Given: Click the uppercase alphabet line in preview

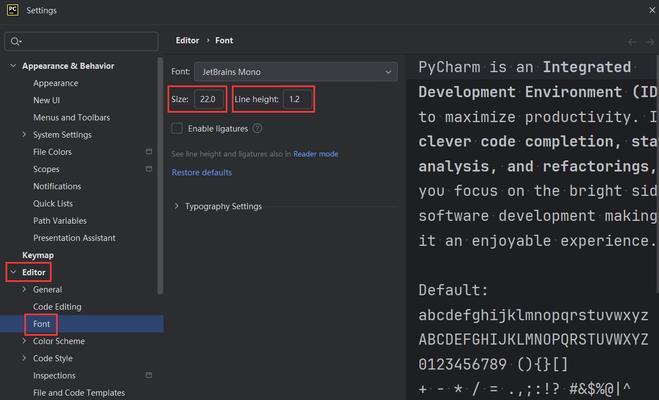Looking at the screenshot, I should coord(533,339).
